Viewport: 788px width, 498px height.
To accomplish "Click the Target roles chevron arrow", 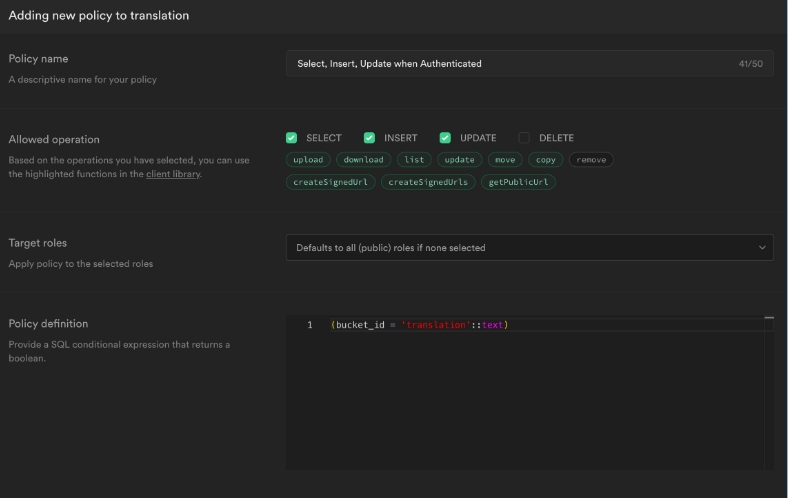I will click(762, 248).
